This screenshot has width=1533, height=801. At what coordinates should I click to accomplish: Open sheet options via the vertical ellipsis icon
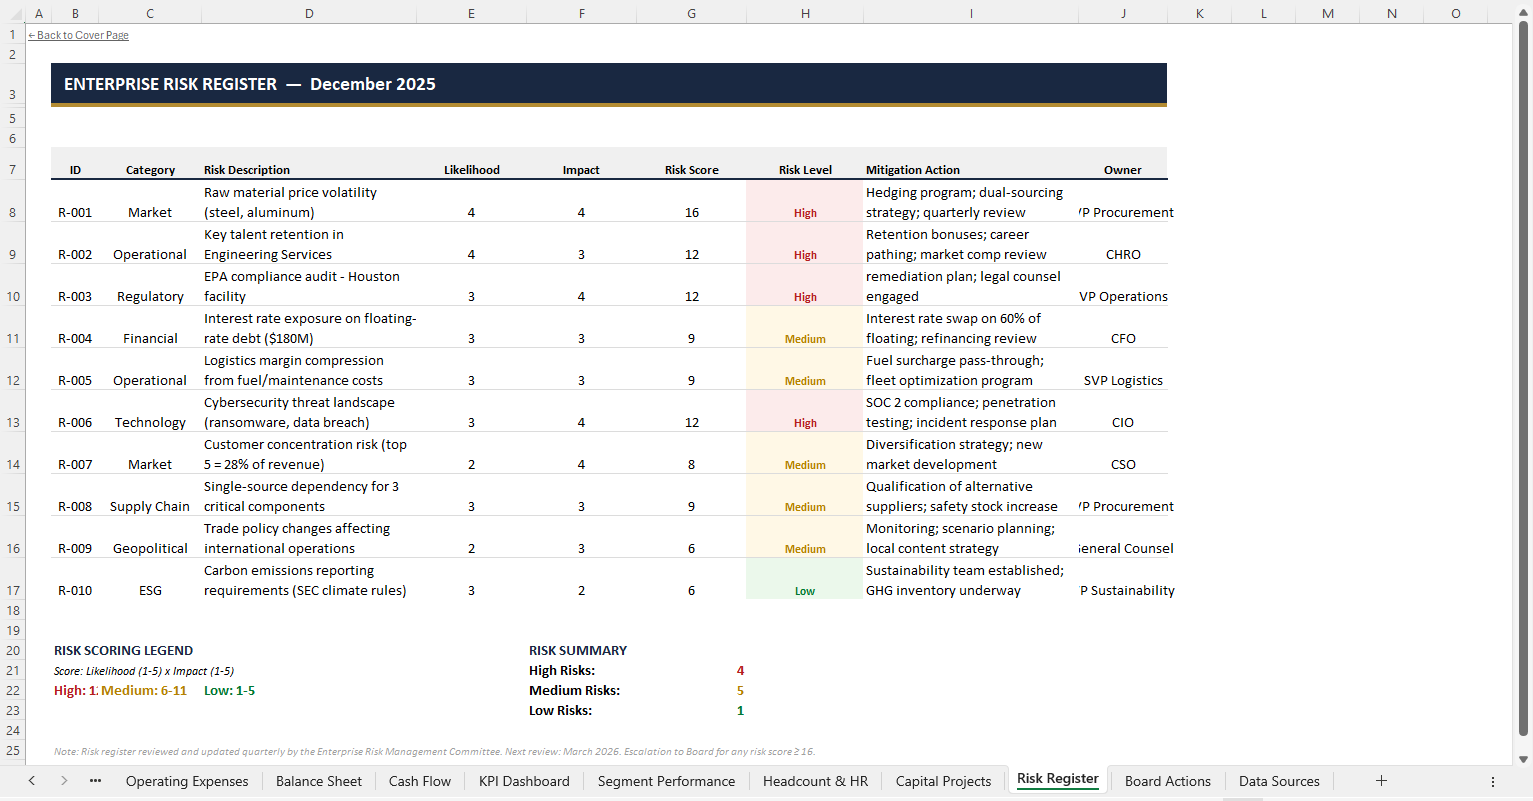click(1493, 781)
